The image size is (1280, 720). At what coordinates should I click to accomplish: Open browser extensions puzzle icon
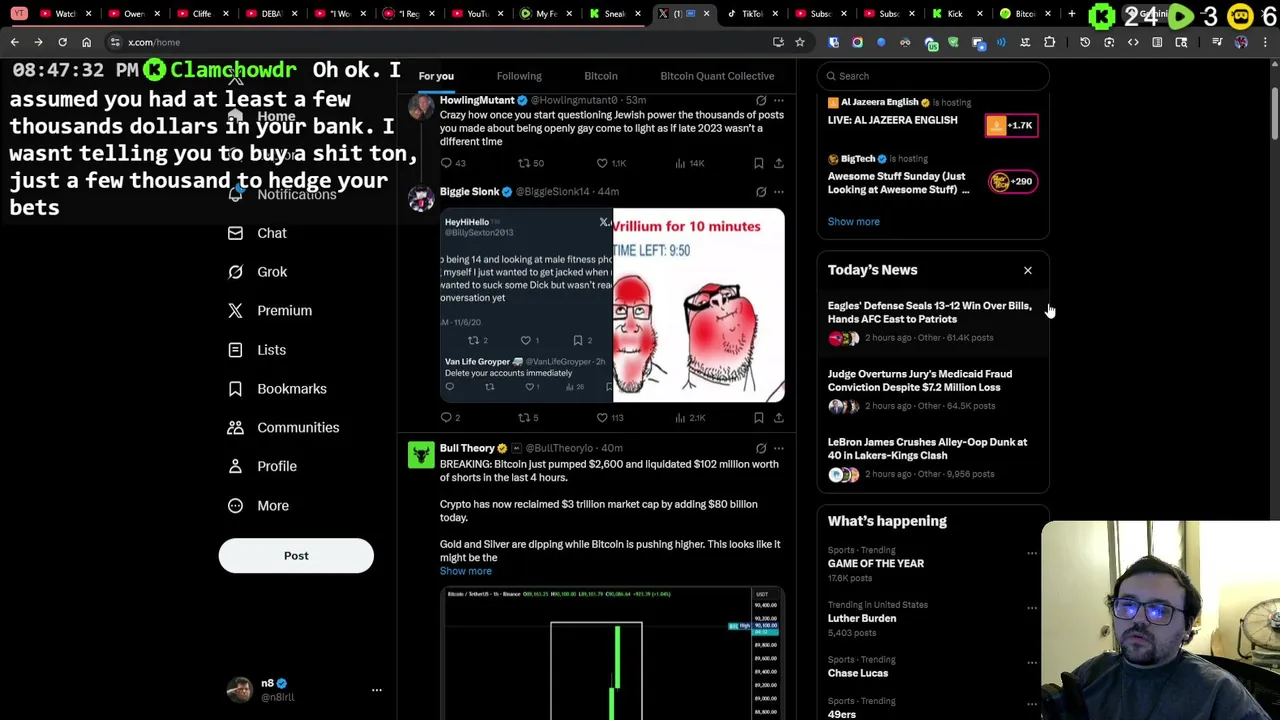coord(1049,42)
